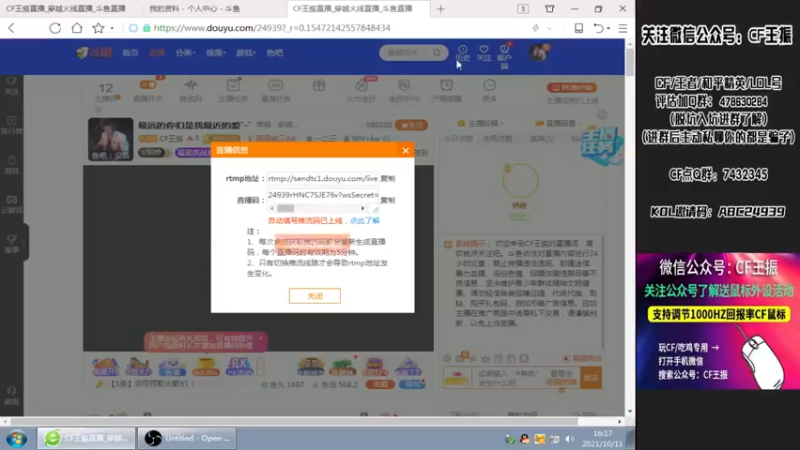Click the orange 发送 chat send button
This screenshot has height=450, width=800.
[x=591, y=378]
